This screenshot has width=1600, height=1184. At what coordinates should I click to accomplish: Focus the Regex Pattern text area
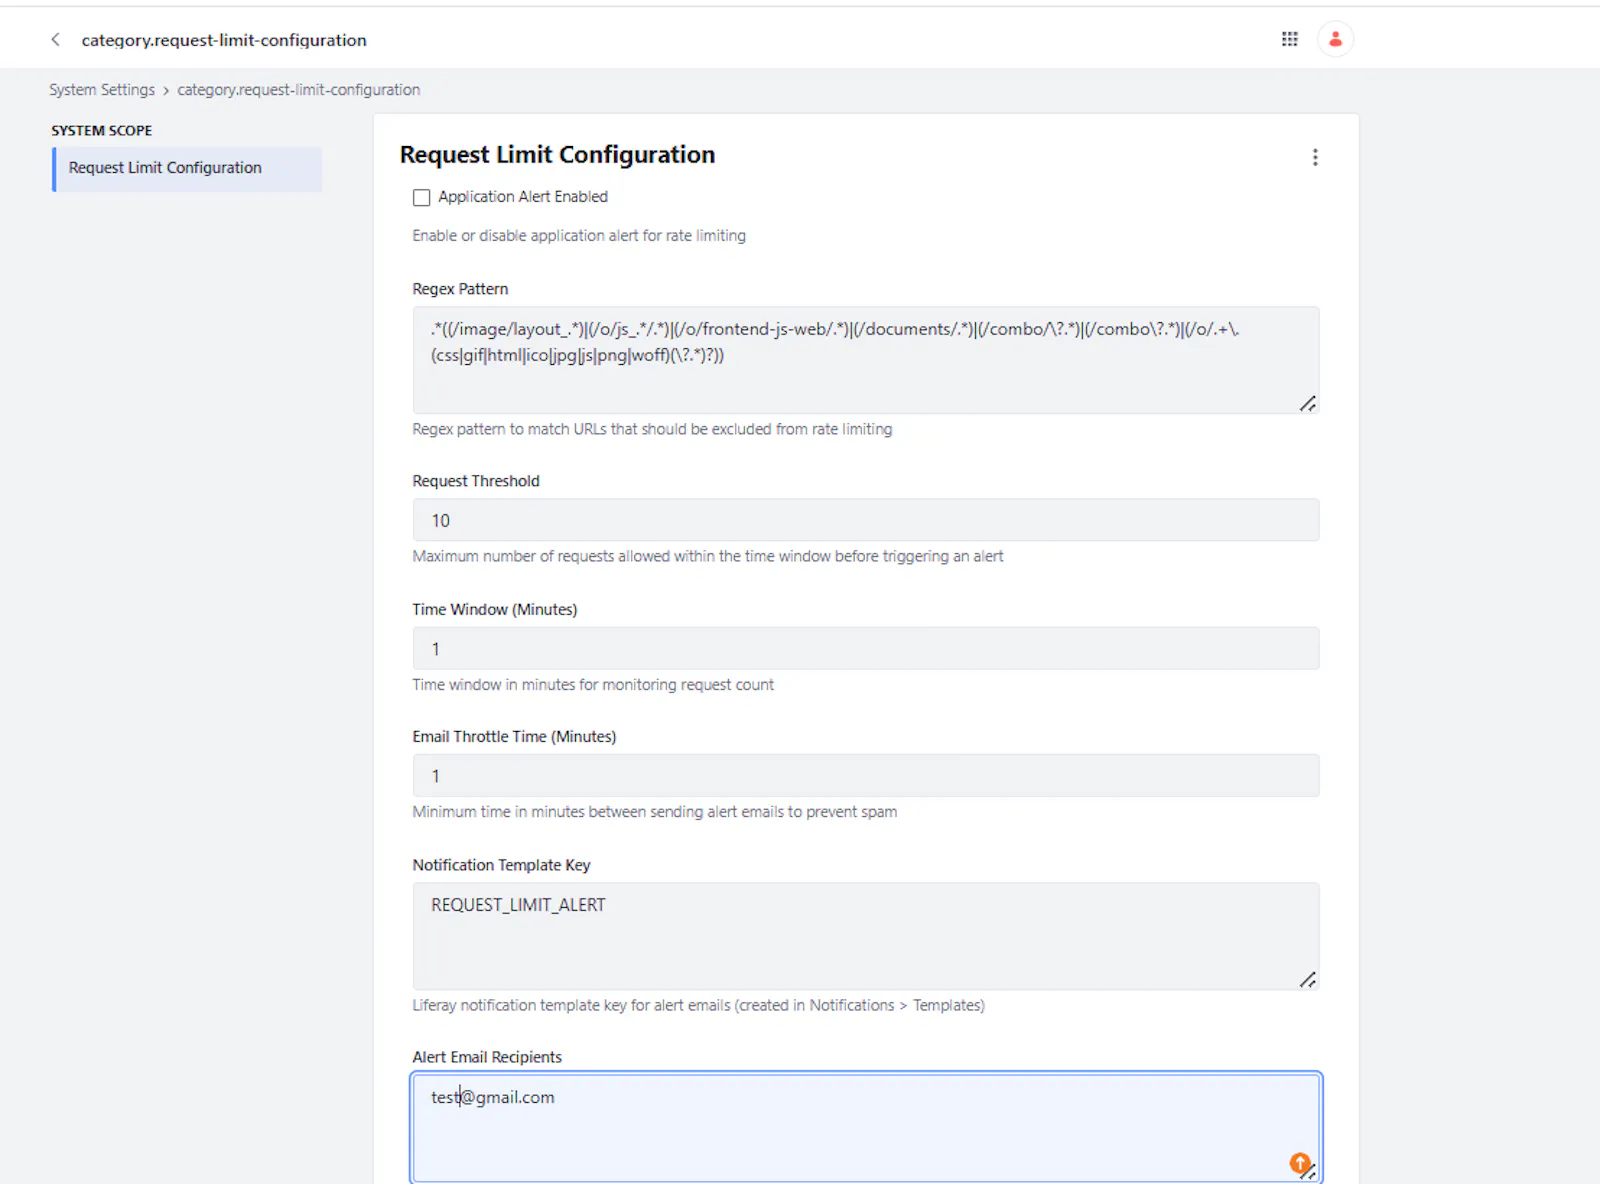pyautogui.click(x=866, y=360)
